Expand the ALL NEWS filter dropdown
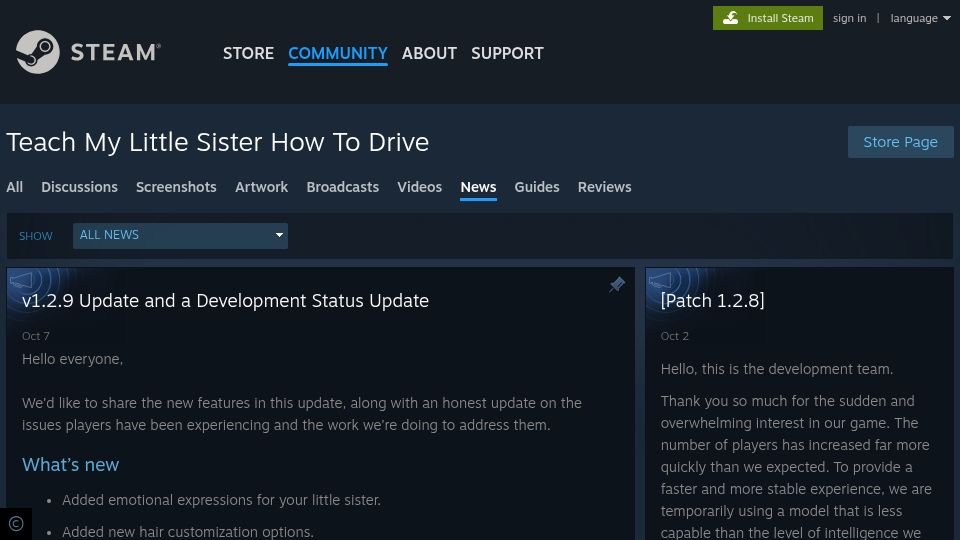Screen dimensions: 960x540 pos(180,236)
